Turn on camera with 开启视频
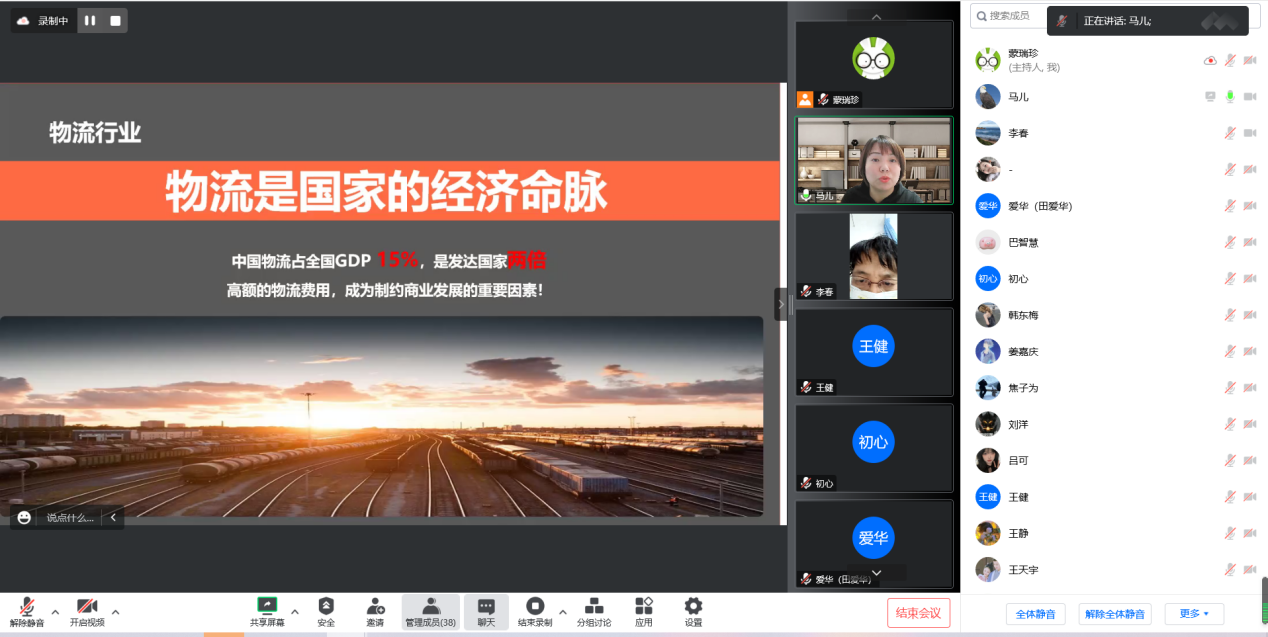The height and width of the screenshot is (637, 1268). (x=87, y=611)
